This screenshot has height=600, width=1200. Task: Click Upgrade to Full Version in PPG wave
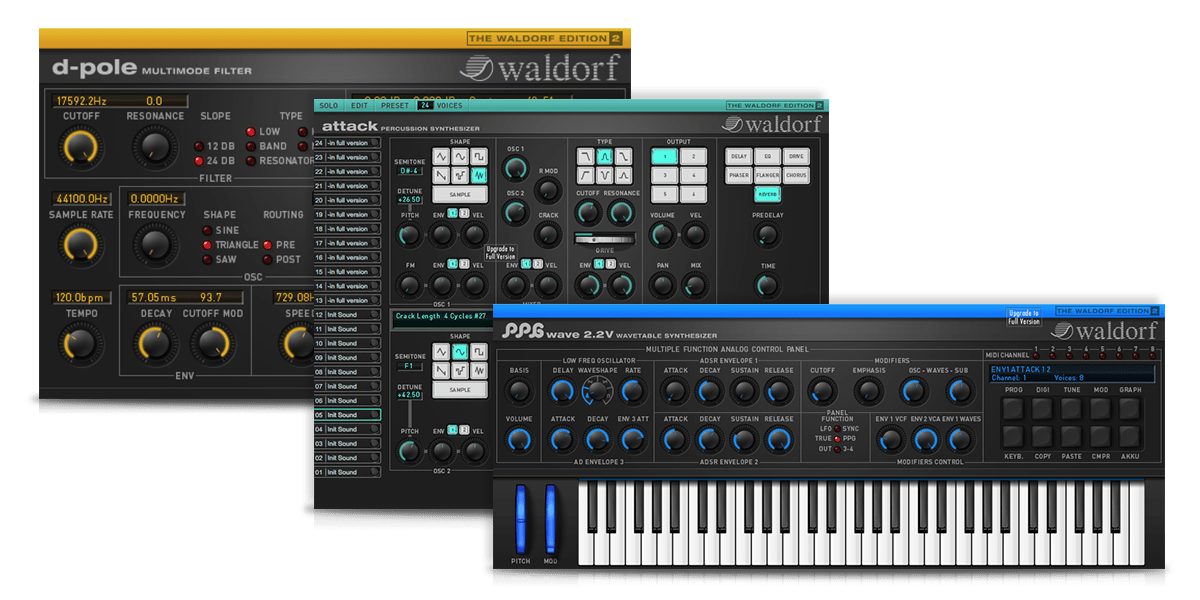coord(1023,317)
